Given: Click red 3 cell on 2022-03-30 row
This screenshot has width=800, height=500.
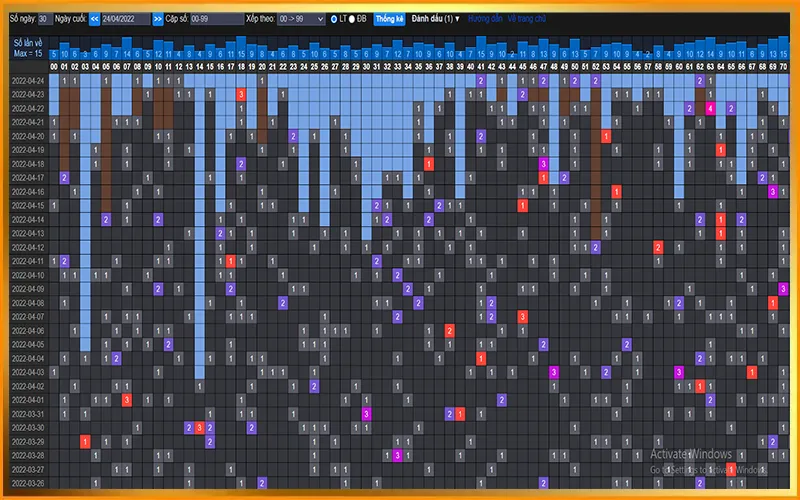Looking at the screenshot, I should pyautogui.click(x=199, y=428).
